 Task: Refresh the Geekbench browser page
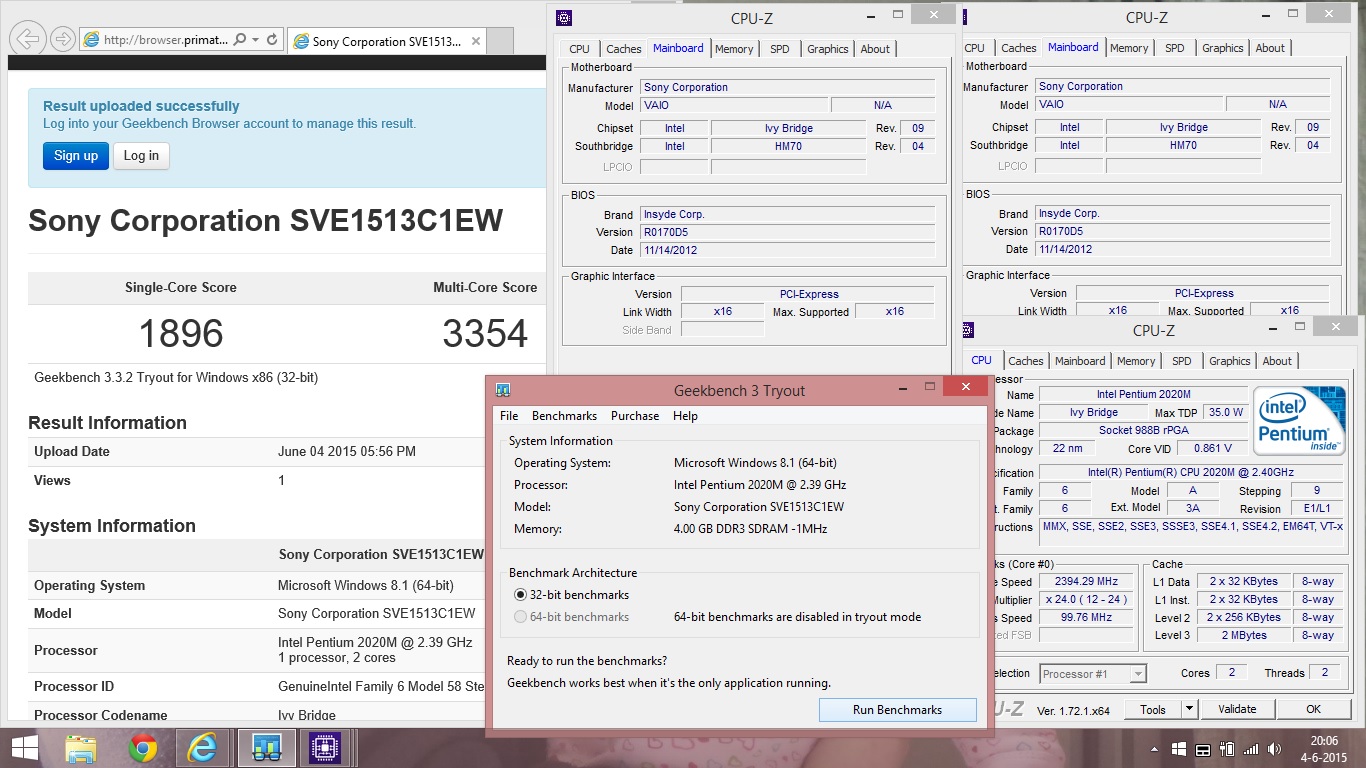(x=272, y=40)
